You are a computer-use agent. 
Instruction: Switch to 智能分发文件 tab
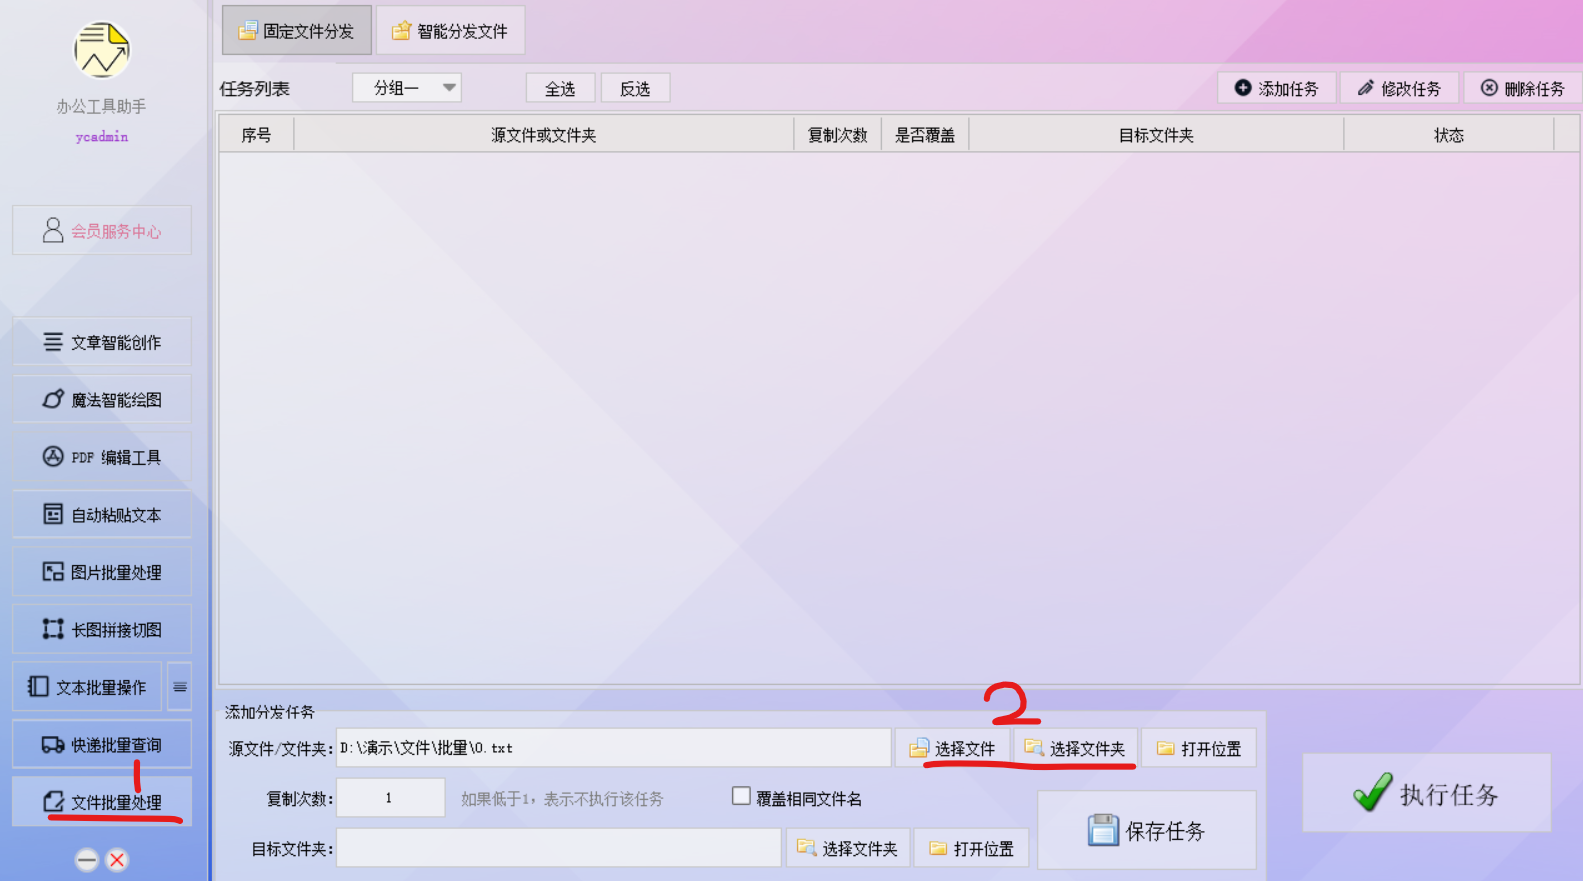click(450, 31)
